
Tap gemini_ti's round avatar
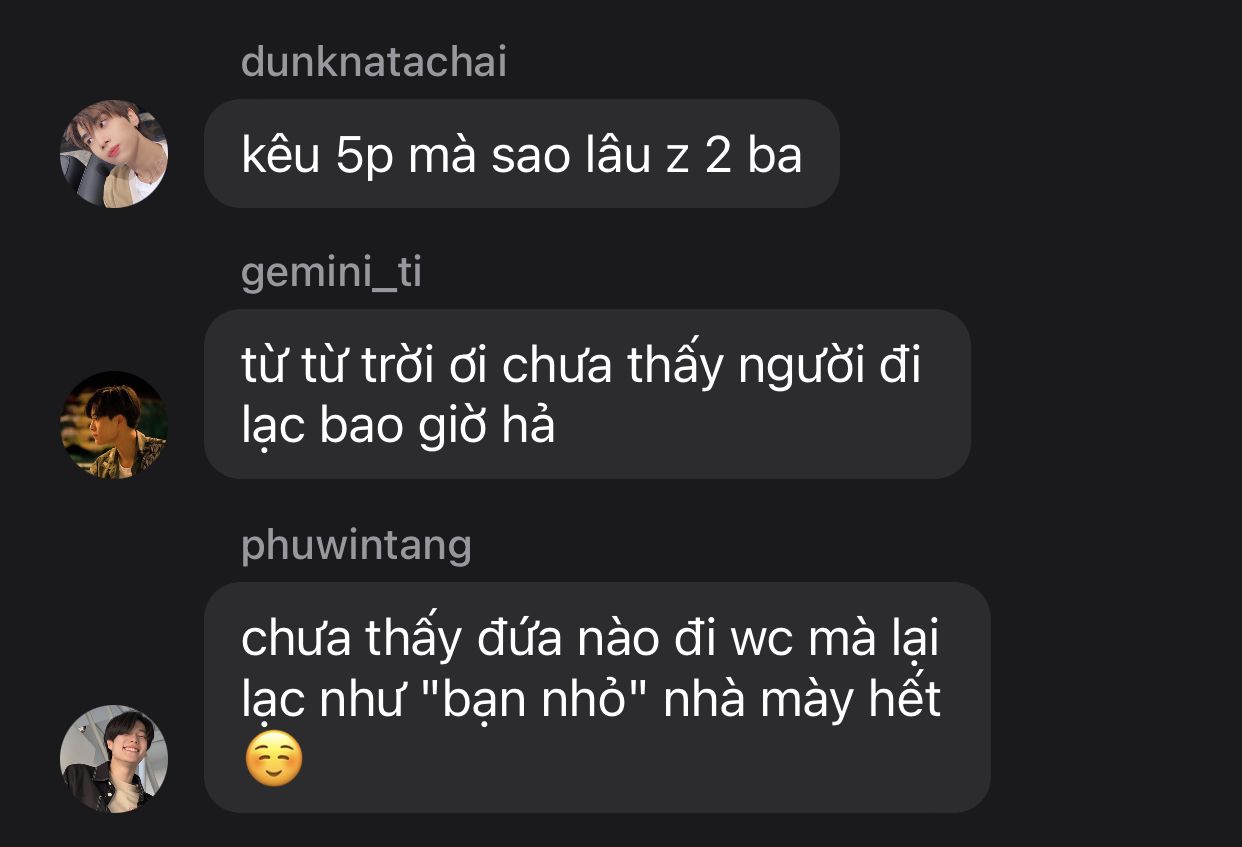click(x=114, y=425)
